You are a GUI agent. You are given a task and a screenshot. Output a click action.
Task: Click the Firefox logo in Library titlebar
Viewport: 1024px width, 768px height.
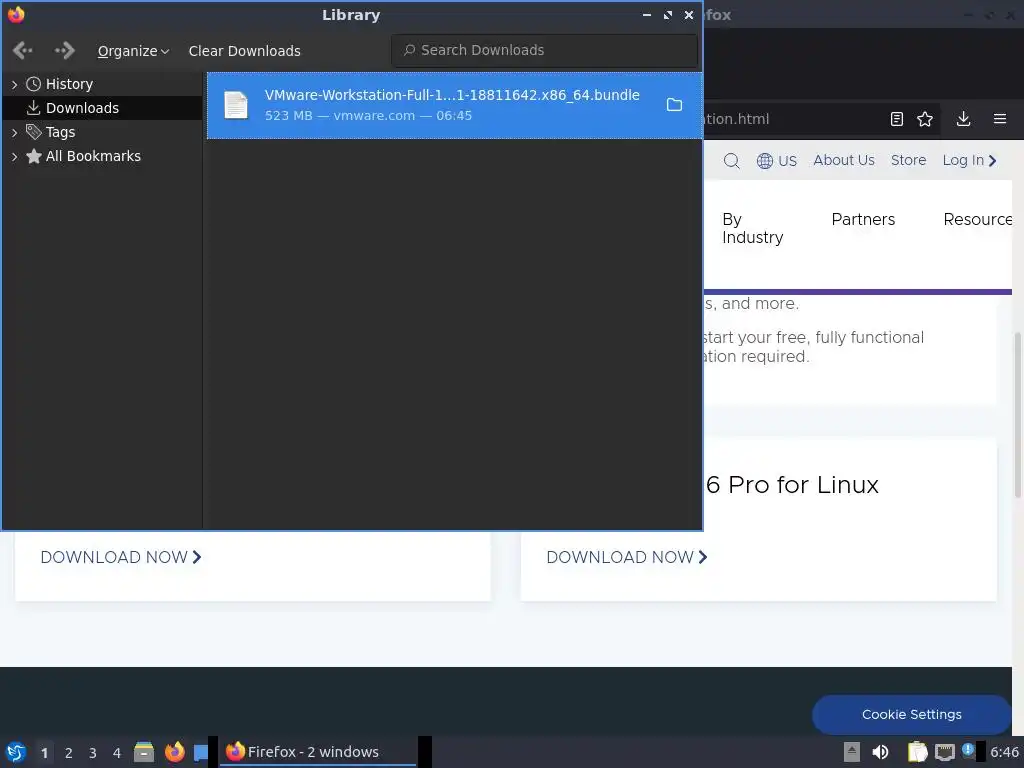(x=16, y=14)
